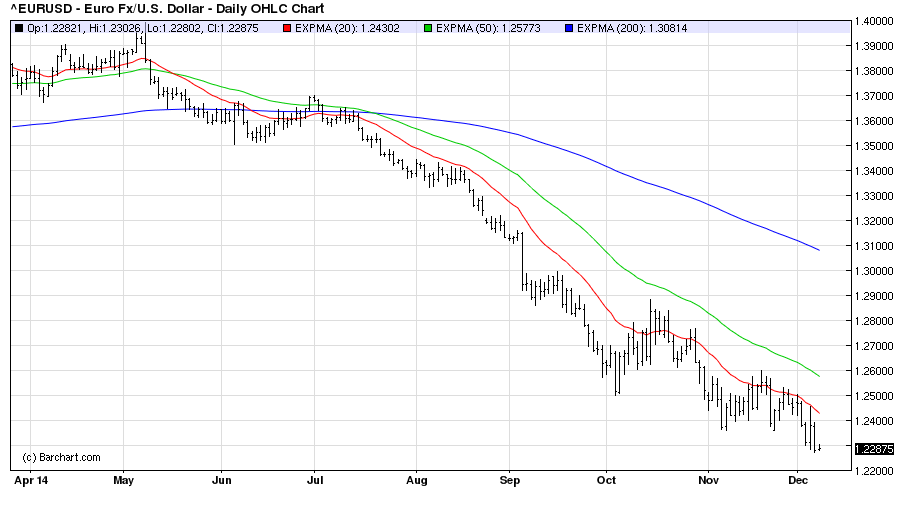Click the black OHLC legend swatch
Viewport: 900px width, 511px height.
(x=20, y=27)
